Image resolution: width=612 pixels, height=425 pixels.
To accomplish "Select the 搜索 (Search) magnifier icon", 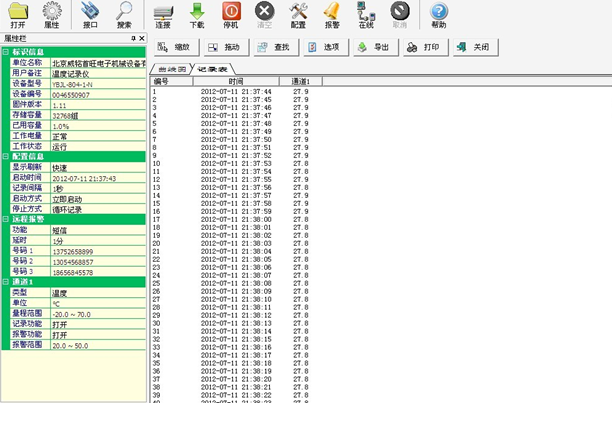I will pyautogui.click(x=124, y=14).
